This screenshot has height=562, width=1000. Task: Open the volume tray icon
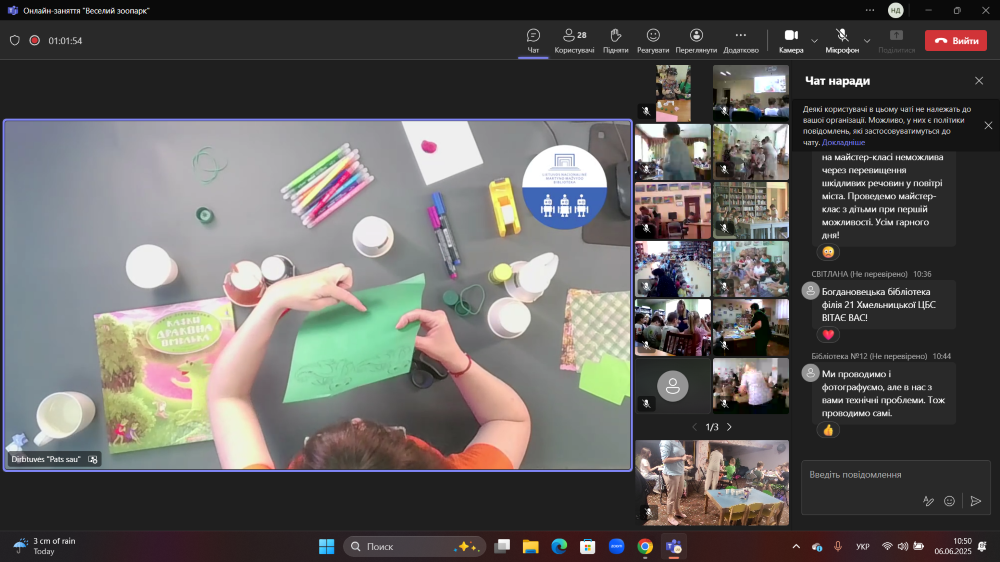(x=902, y=546)
